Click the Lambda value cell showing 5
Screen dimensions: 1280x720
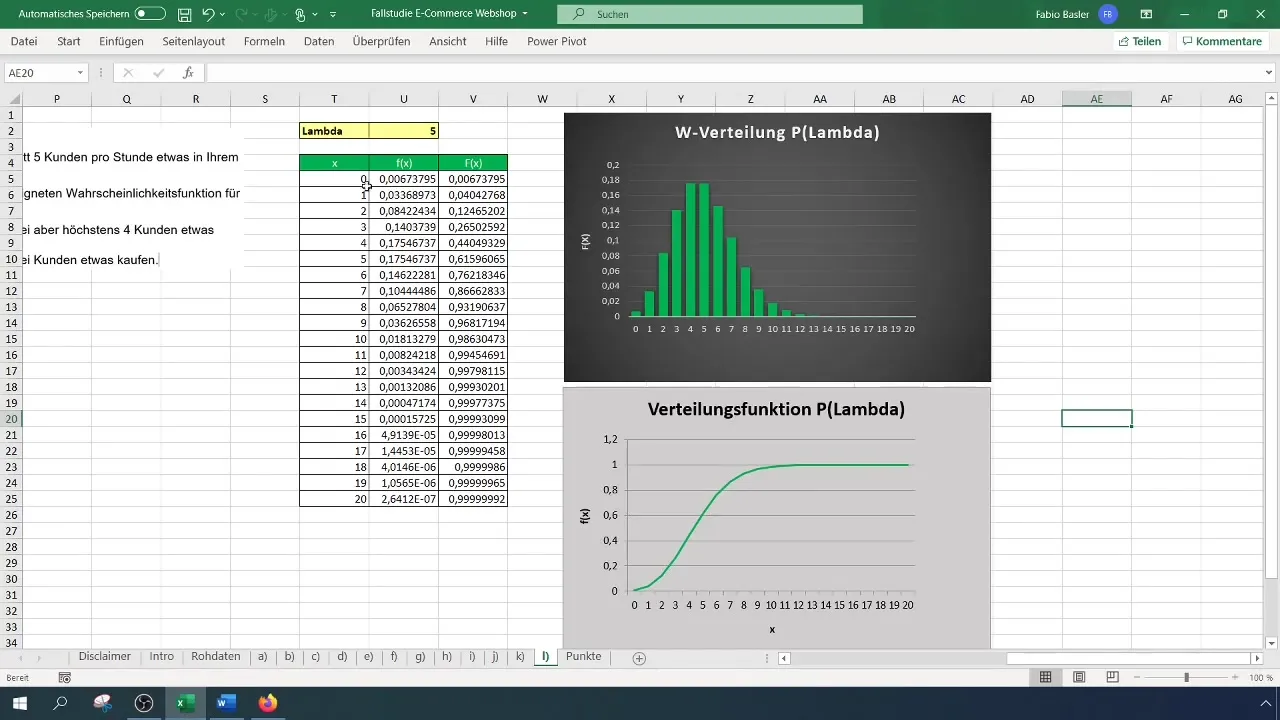point(404,130)
